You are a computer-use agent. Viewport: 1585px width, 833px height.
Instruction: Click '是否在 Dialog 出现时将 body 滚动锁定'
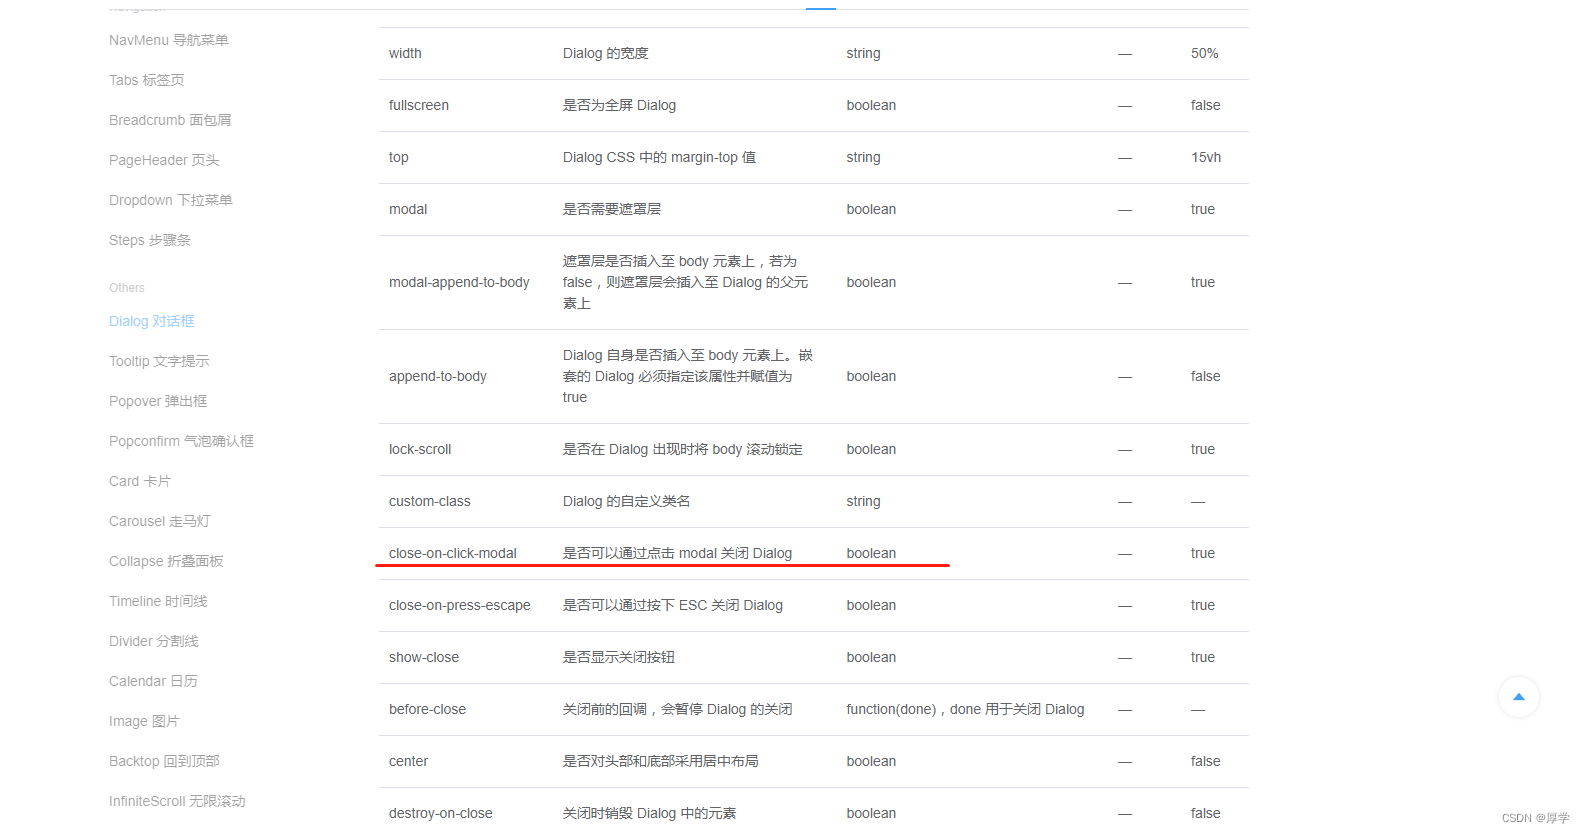point(683,449)
